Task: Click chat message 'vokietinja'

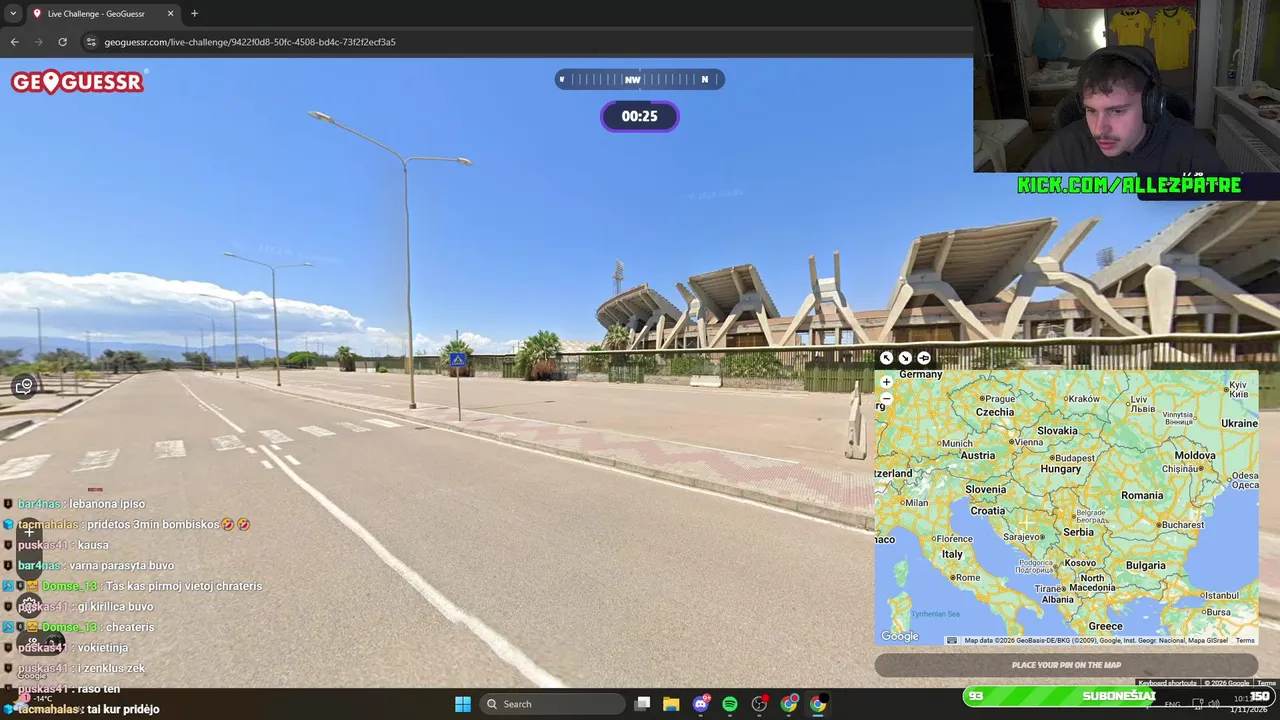Action: (103, 648)
